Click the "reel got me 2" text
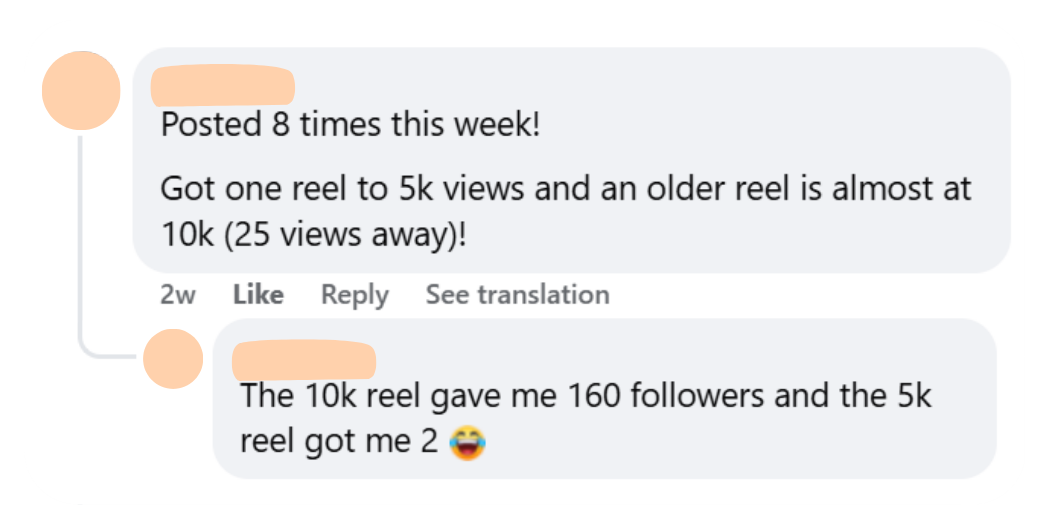The width and height of the screenshot is (1050, 525). [x=338, y=441]
